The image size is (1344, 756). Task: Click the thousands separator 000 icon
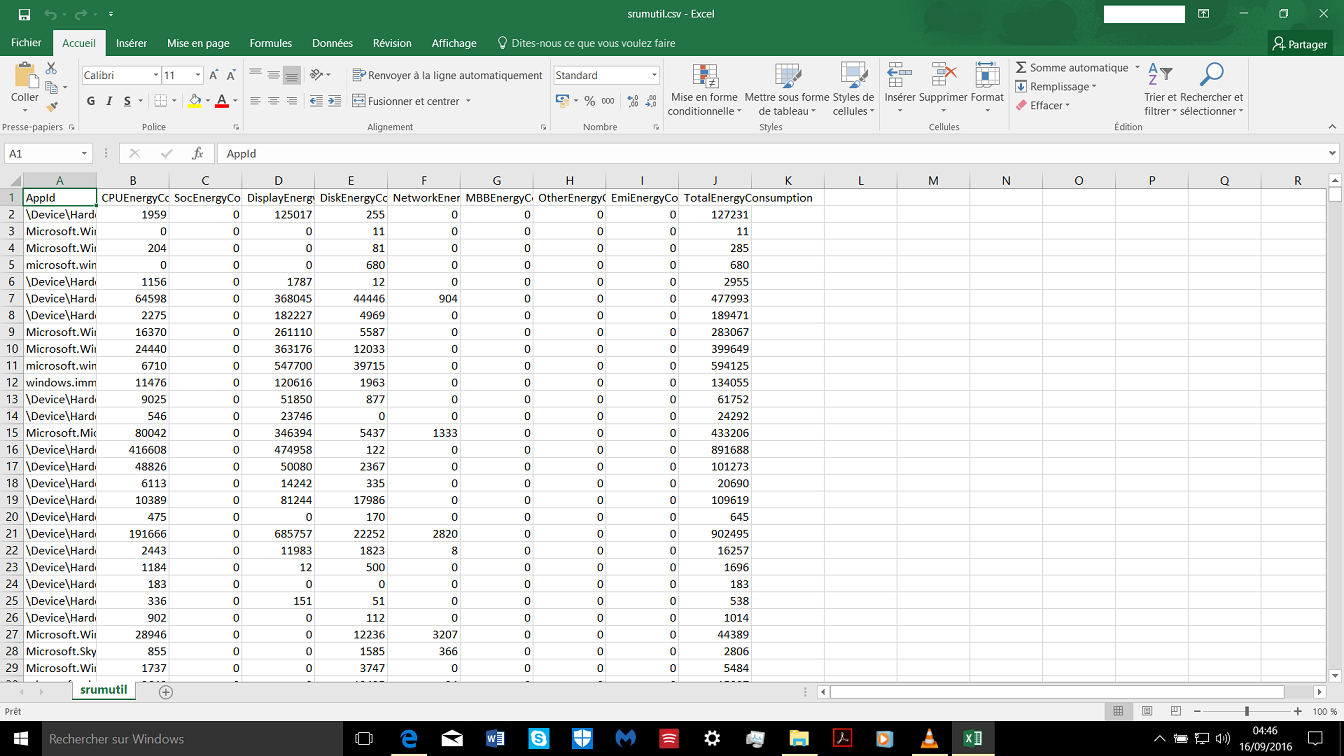click(608, 101)
